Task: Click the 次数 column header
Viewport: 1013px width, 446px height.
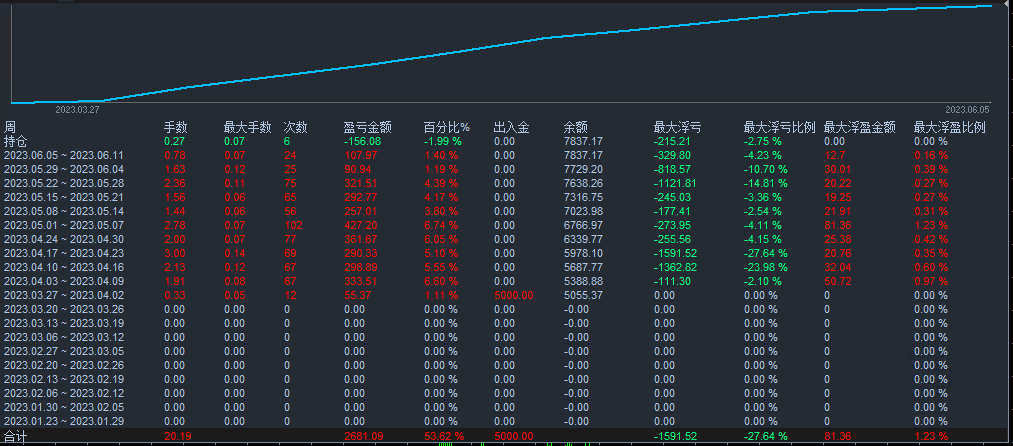Action: (x=295, y=127)
